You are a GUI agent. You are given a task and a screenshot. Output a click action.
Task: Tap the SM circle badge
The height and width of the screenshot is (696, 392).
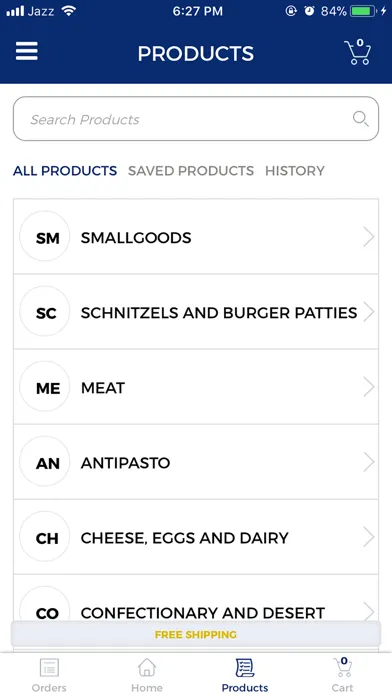[x=45, y=236]
